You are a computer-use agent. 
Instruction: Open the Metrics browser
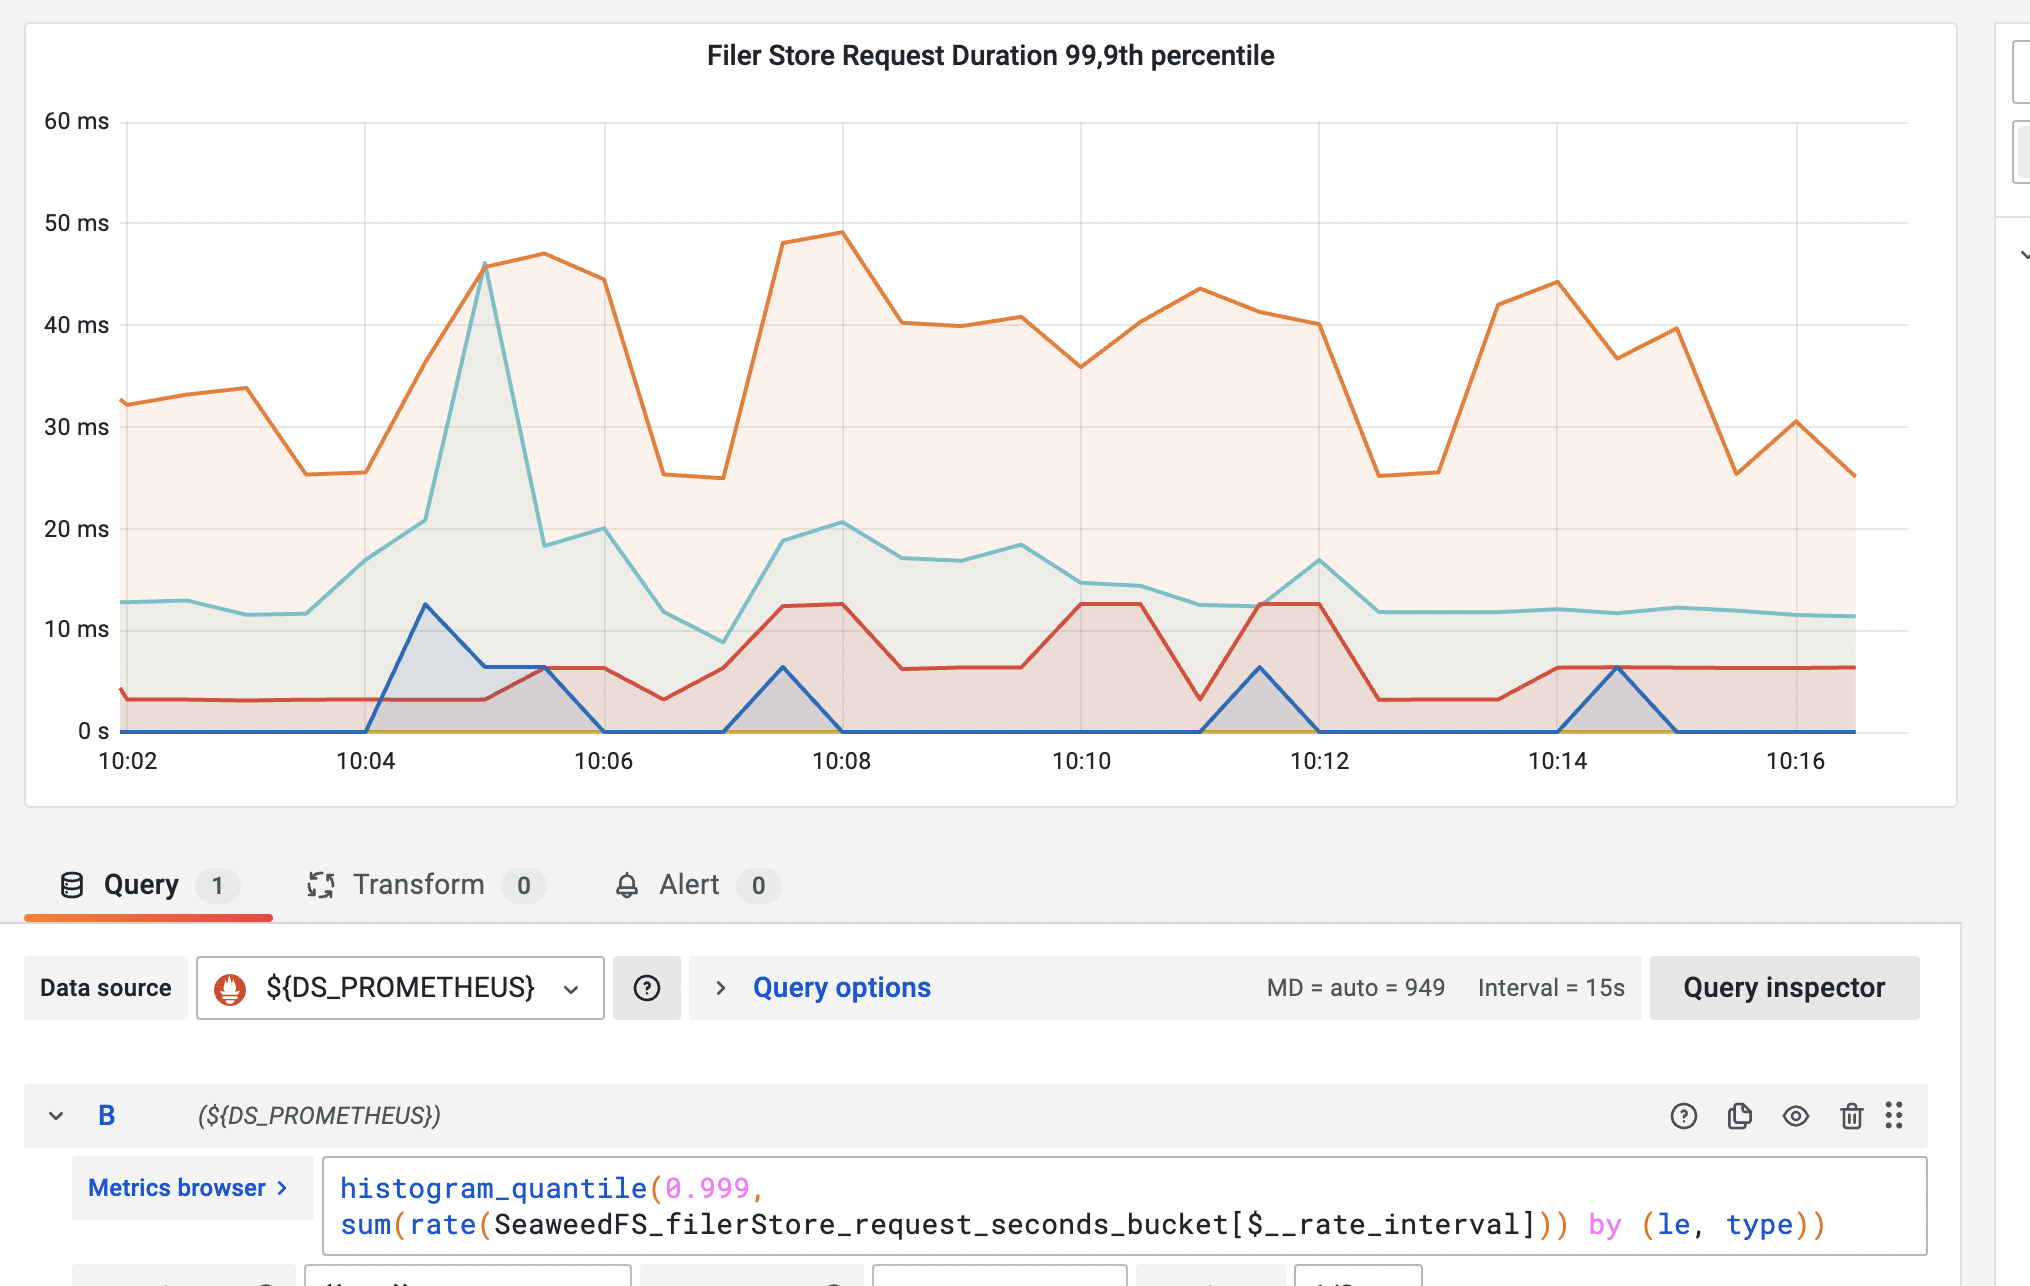click(x=188, y=1188)
